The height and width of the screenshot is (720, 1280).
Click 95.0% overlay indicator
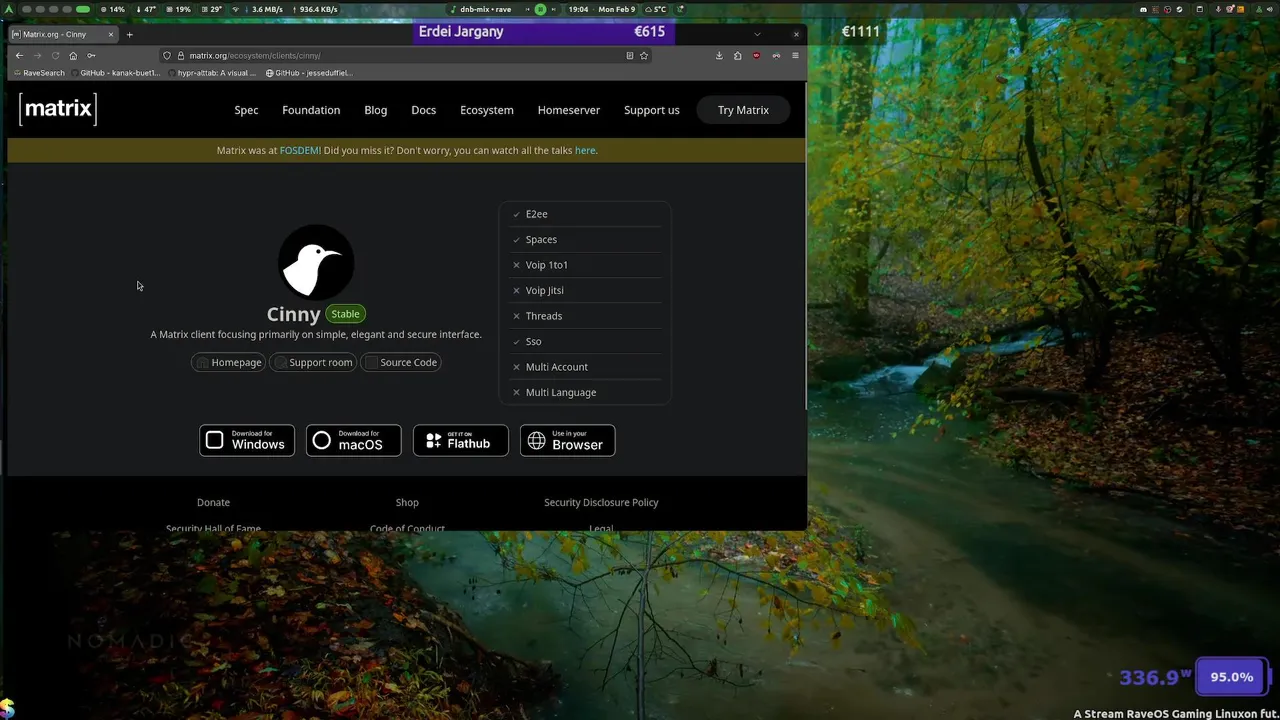tap(1231, 677)
